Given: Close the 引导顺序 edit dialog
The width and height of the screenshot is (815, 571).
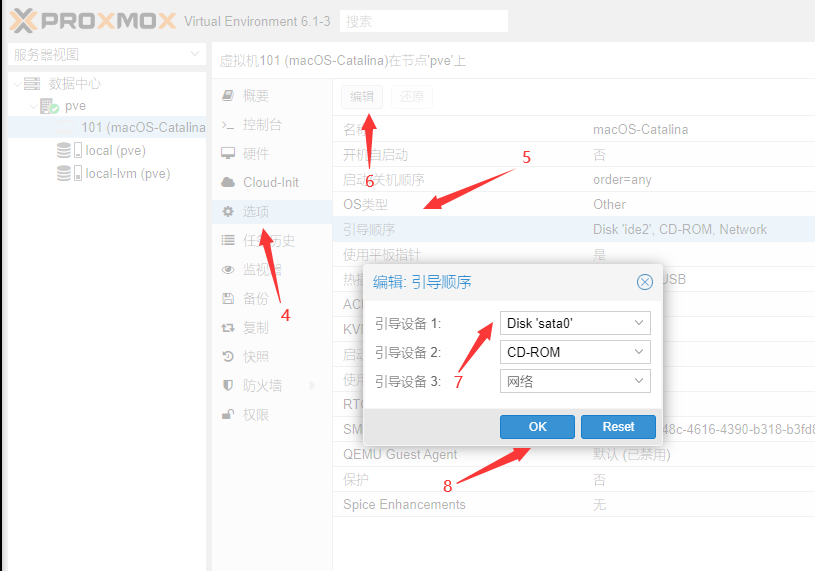Looking at the screenshot, I should click(645, 282).
